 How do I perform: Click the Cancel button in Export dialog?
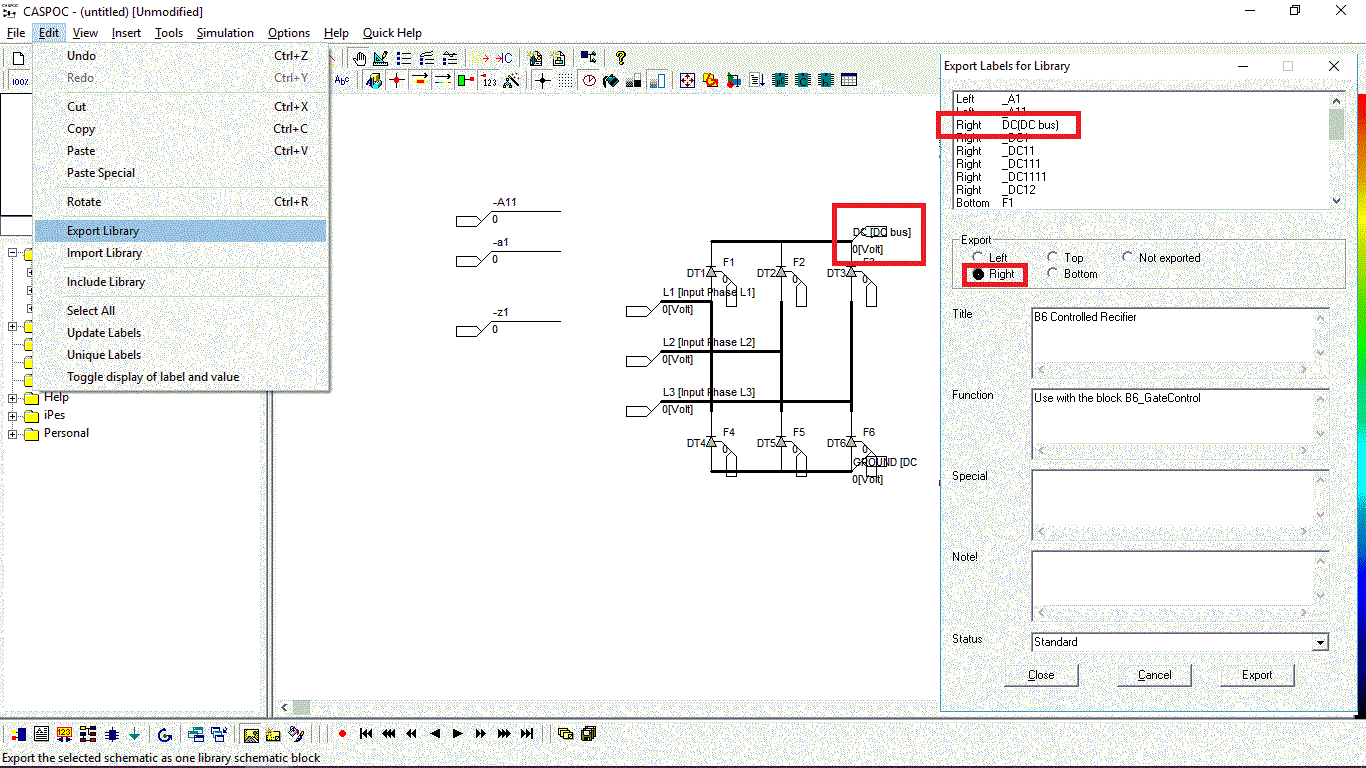click(x=1154, y=675)
